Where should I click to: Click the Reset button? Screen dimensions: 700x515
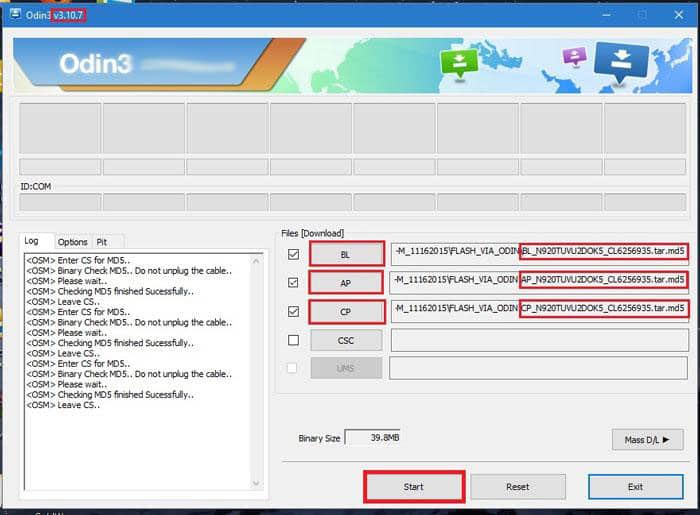click(518, 487)
